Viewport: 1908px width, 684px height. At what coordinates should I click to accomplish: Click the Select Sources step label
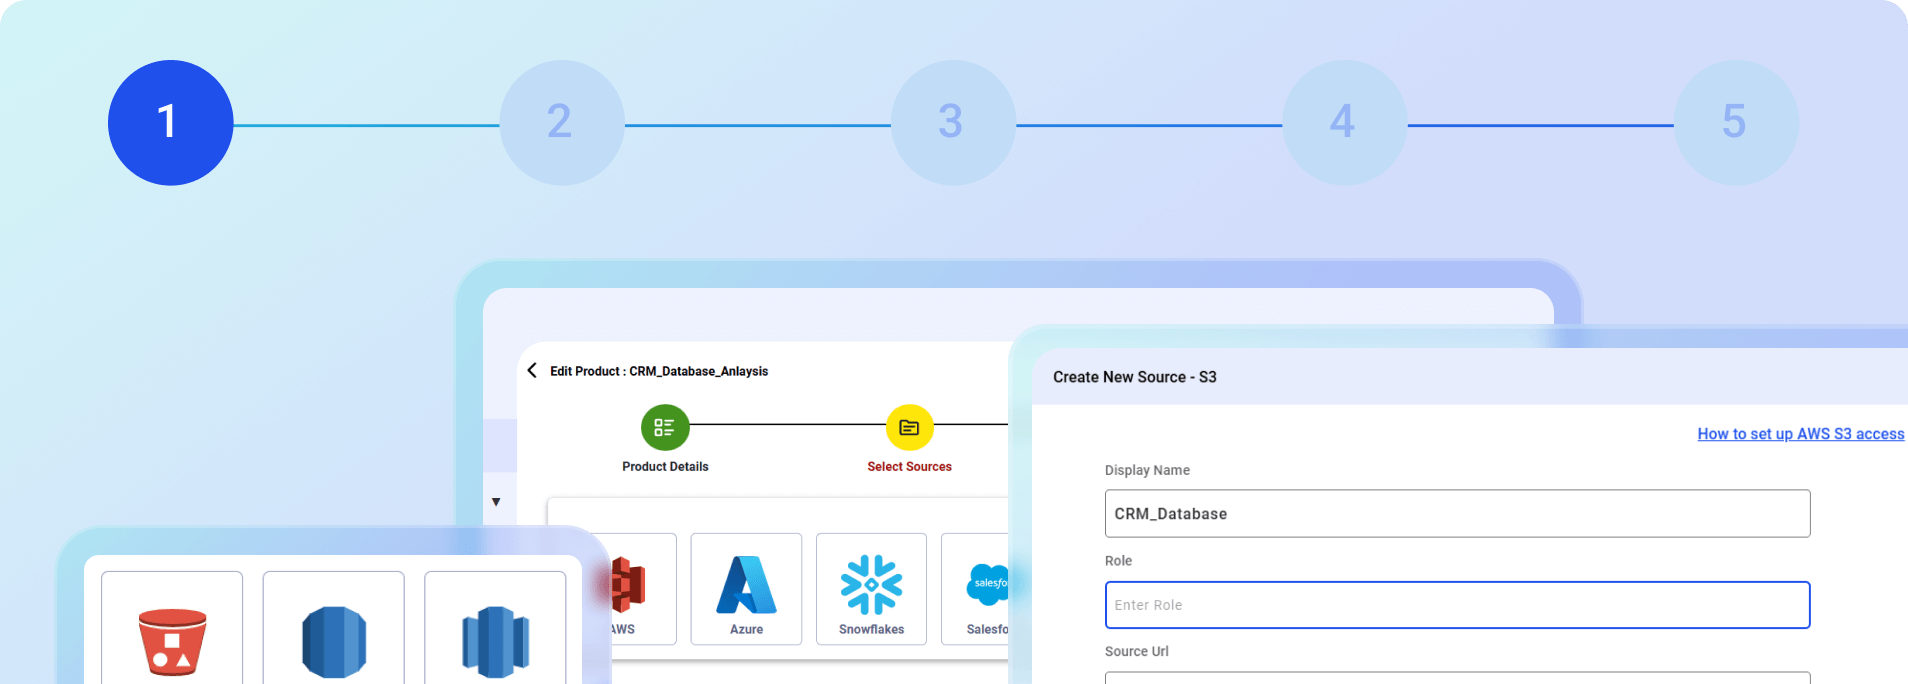[x=909, y=467]
